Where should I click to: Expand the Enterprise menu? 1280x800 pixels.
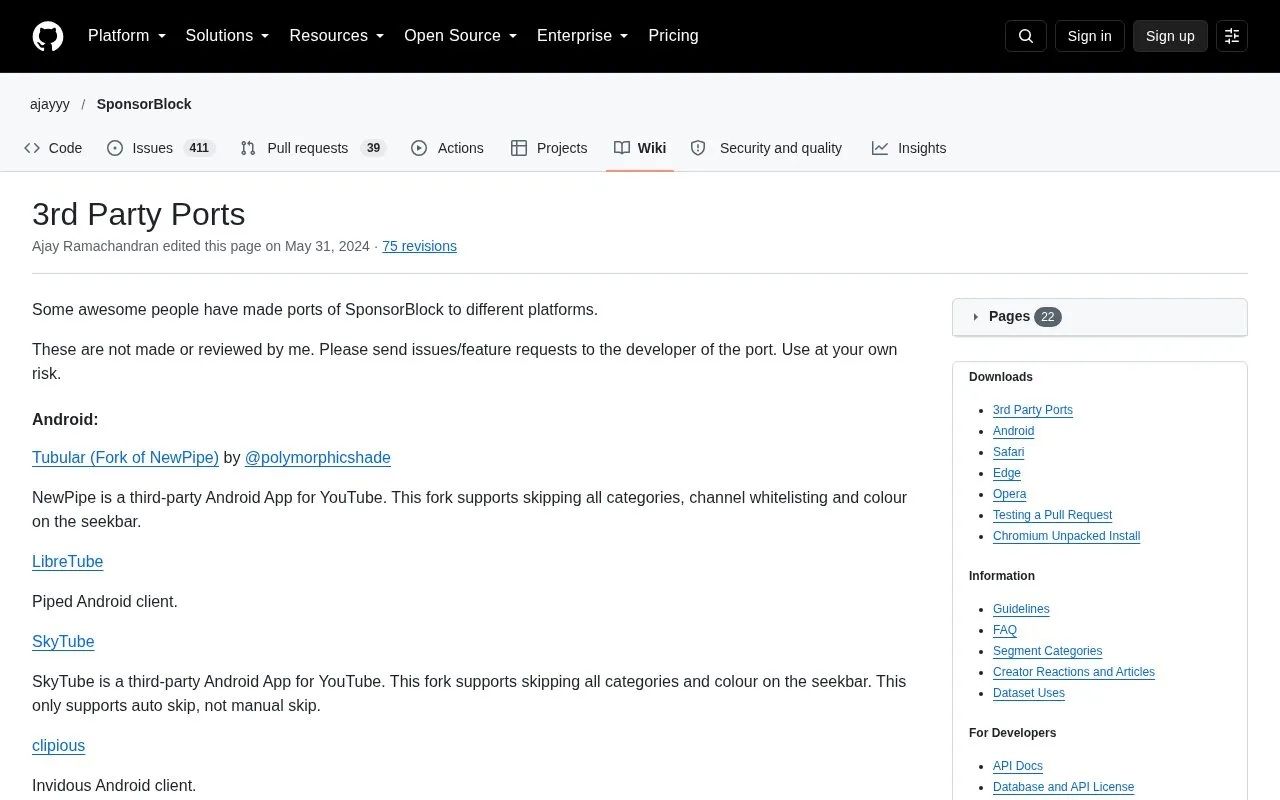point(582,36)
